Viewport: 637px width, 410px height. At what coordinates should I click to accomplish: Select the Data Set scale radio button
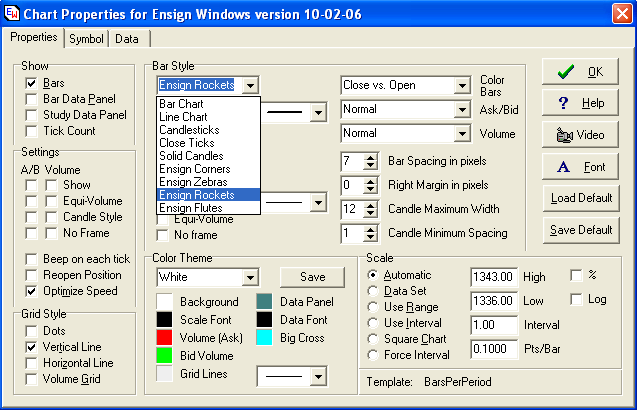[373, 291]
